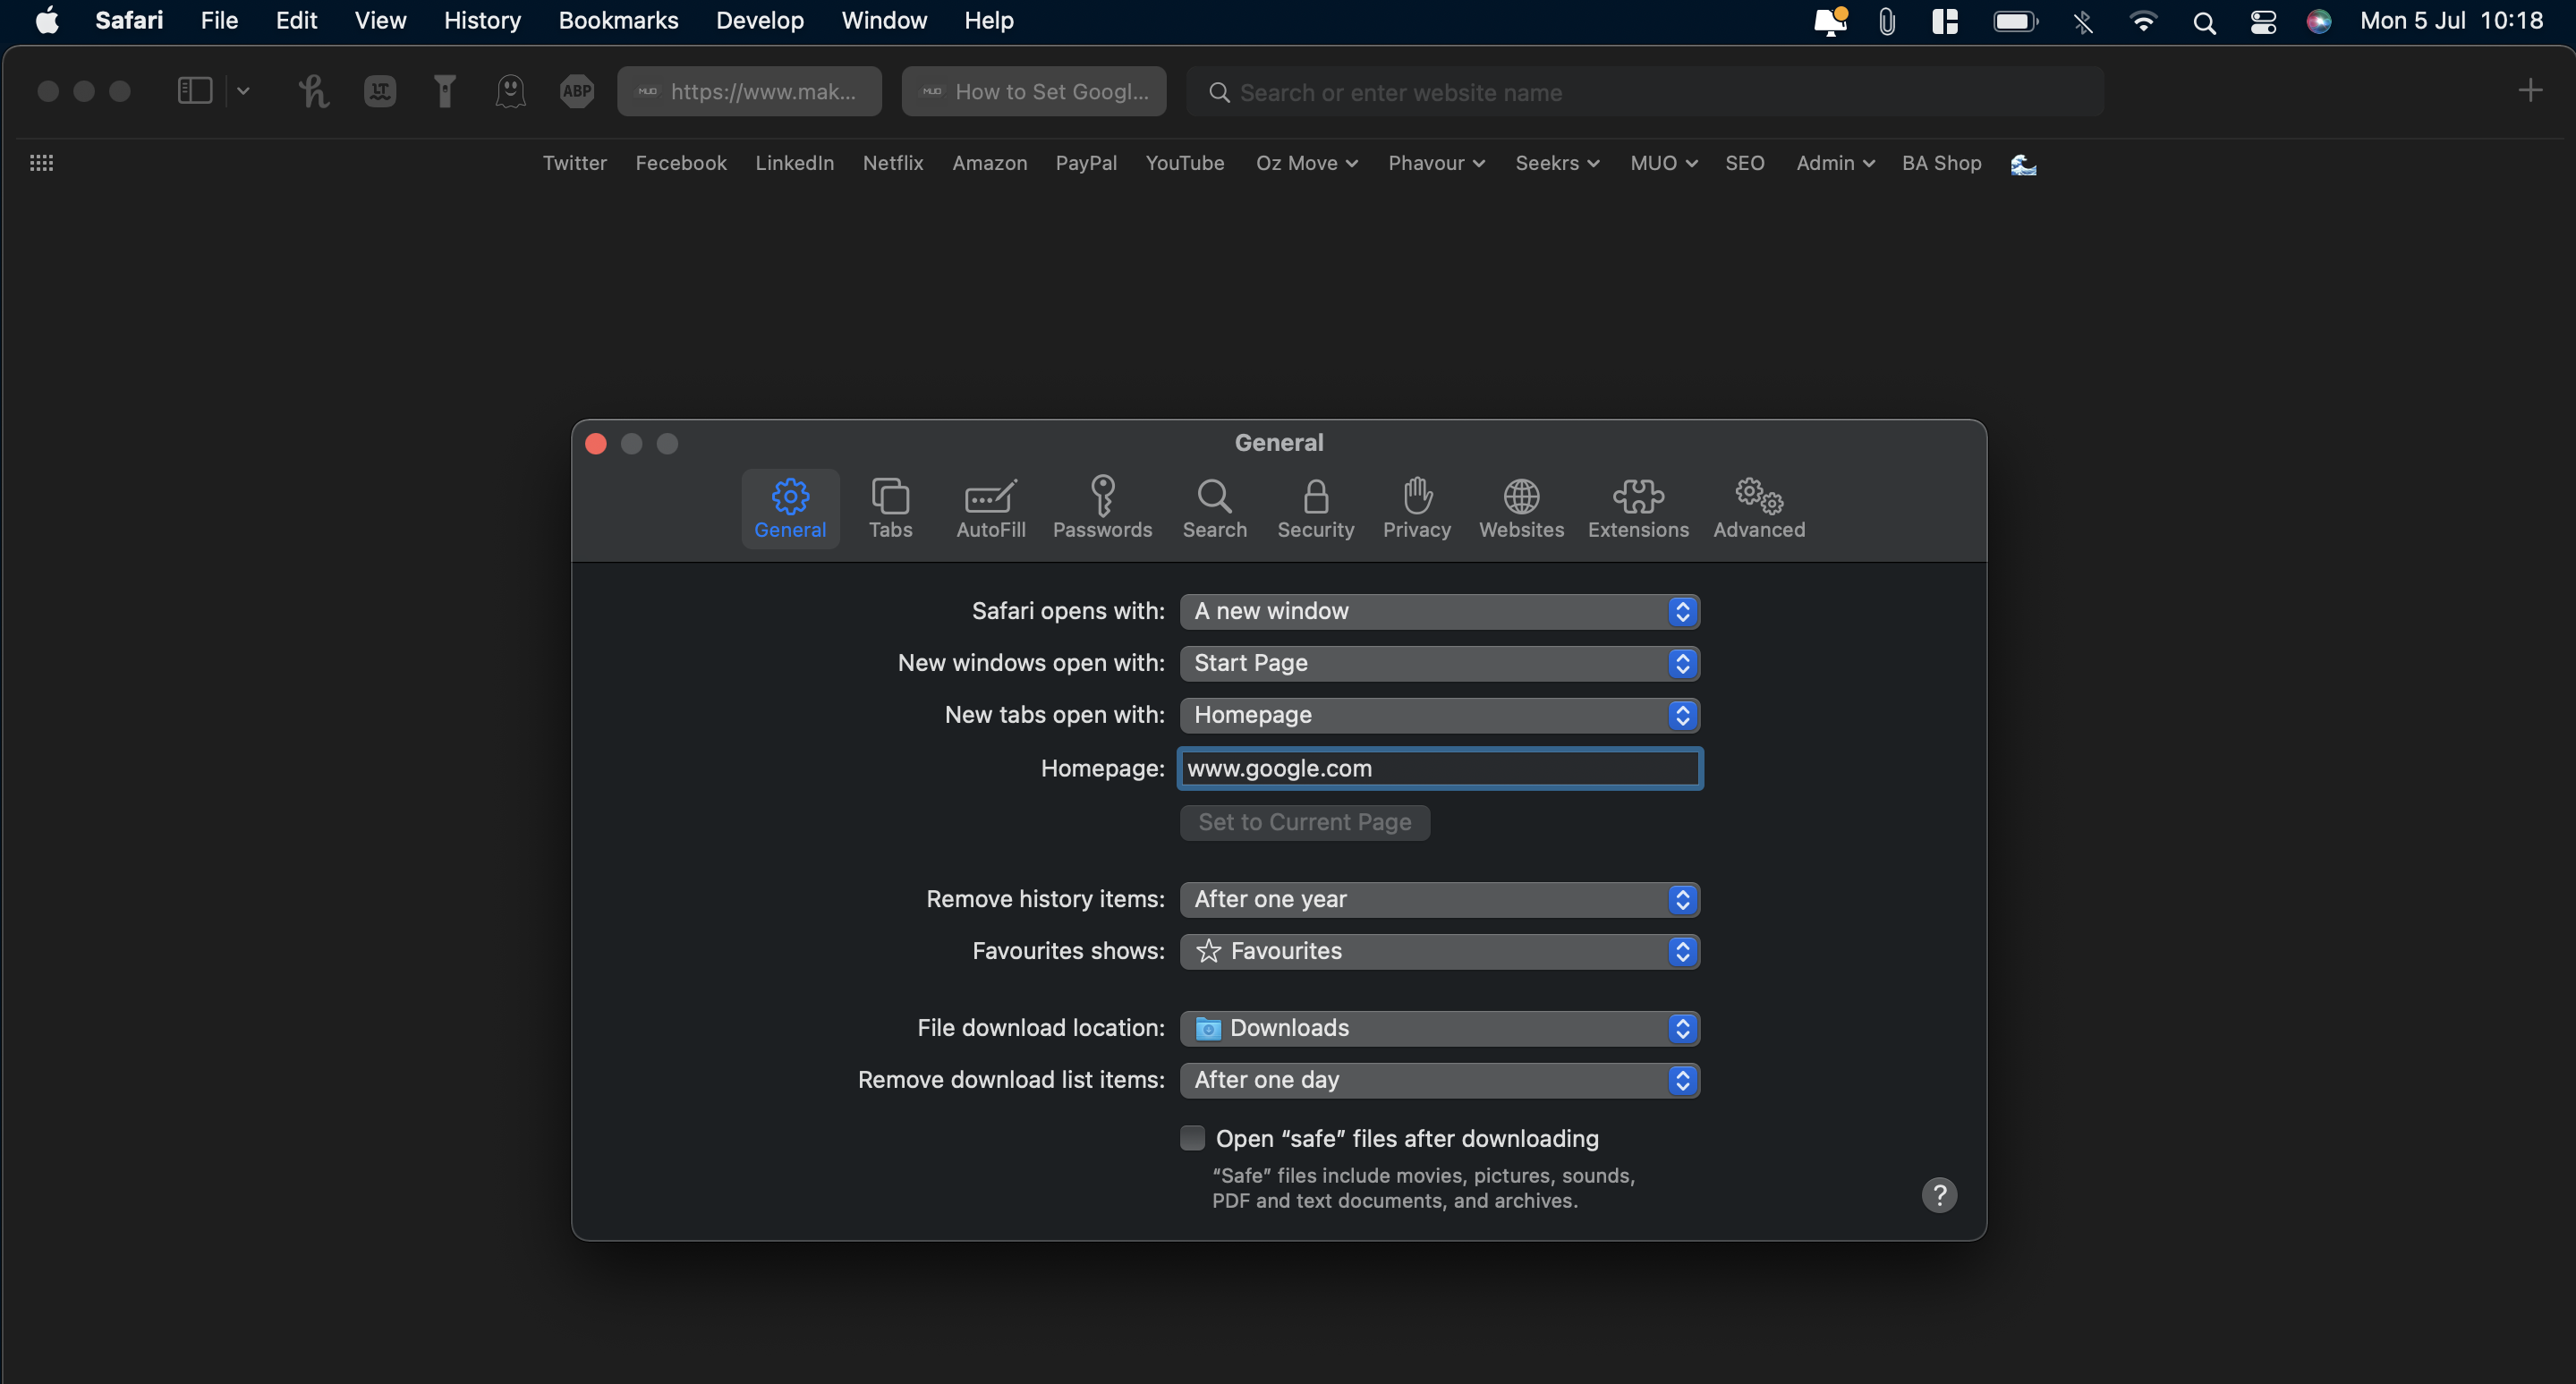
Task: Click the Safari menu bar item
Action: (126, 21)
